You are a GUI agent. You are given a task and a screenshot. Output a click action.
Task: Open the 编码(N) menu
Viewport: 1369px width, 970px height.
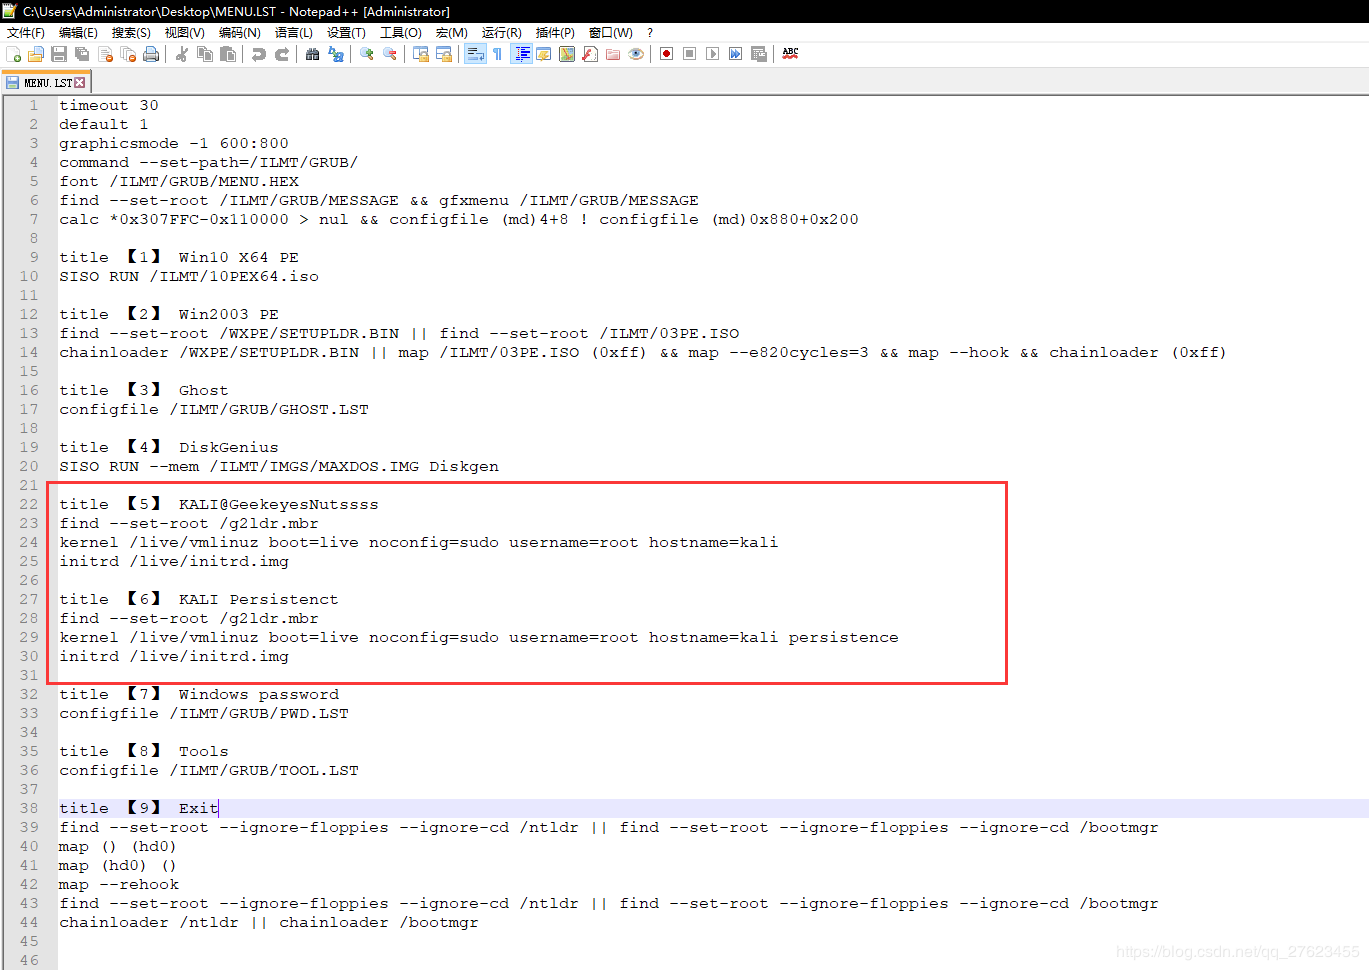[240, 33]
